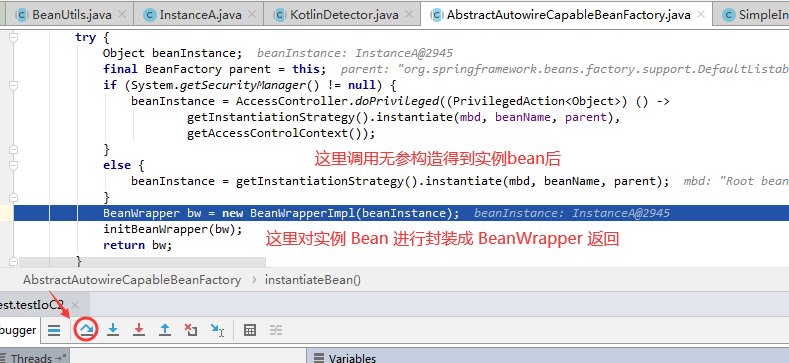
Task: Close the KotlinDetector.java tab
Action: (x=409, y=15)
